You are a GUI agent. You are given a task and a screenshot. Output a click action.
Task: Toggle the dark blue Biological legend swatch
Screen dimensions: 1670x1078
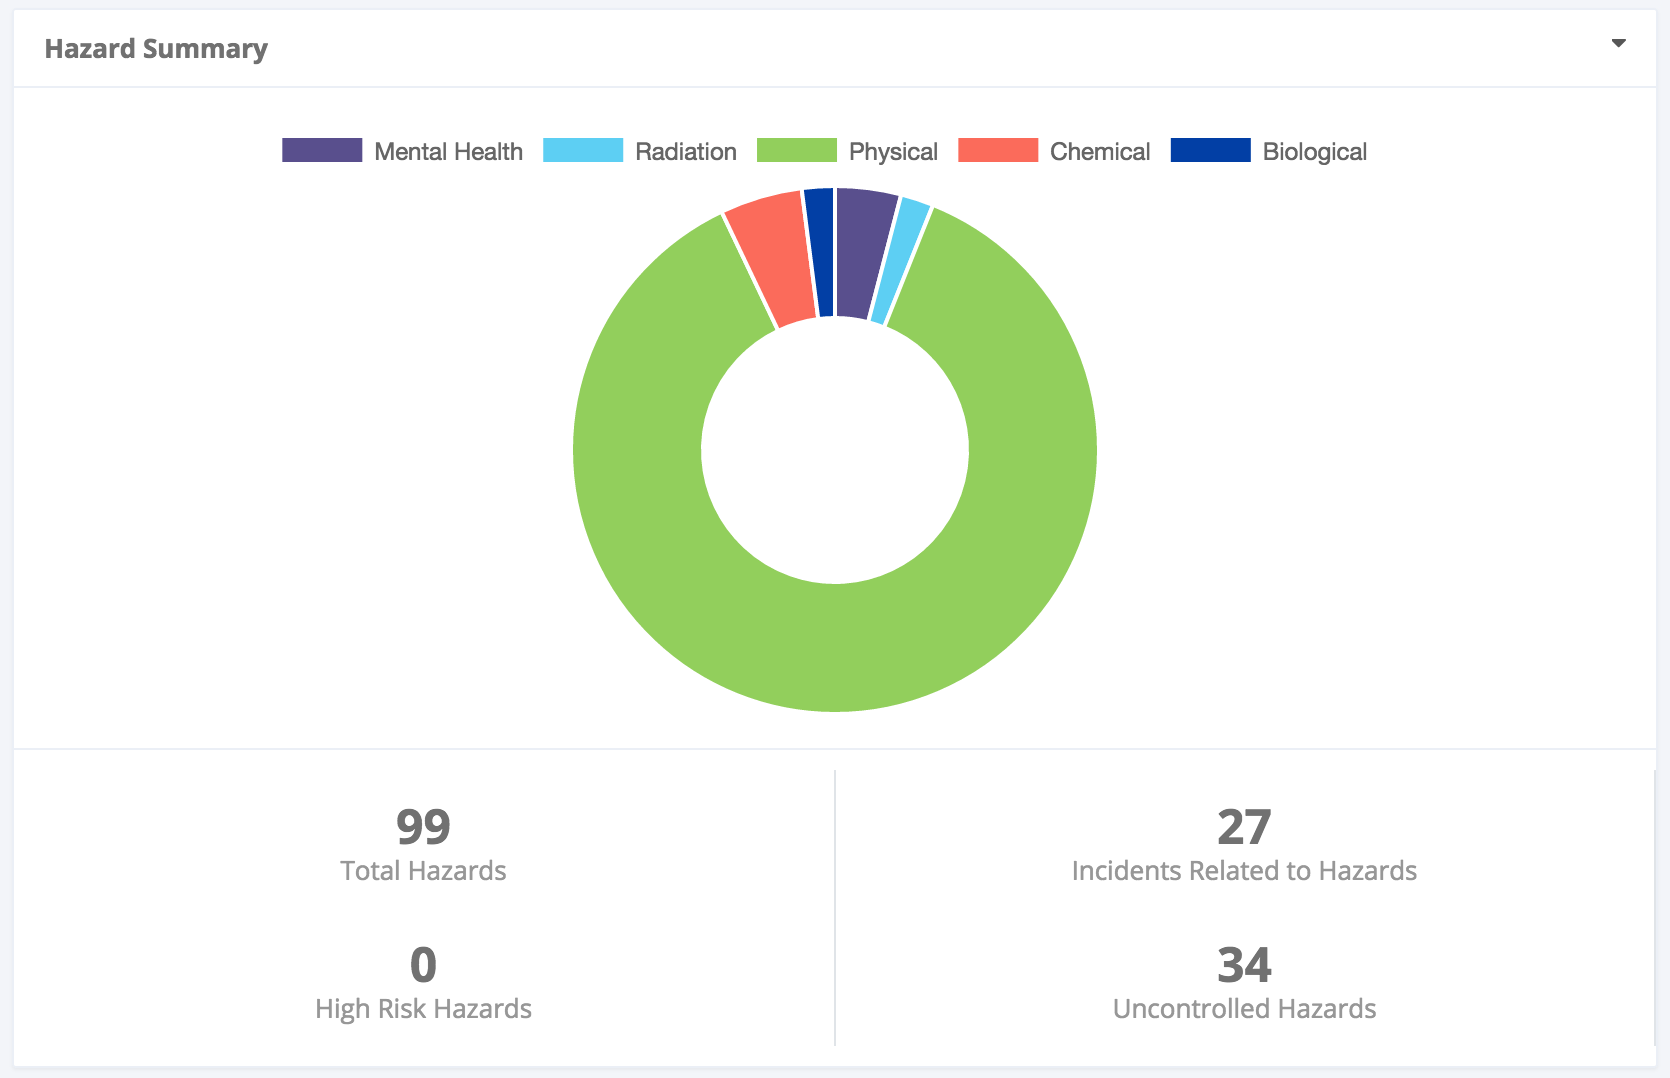click(1210, 151)
